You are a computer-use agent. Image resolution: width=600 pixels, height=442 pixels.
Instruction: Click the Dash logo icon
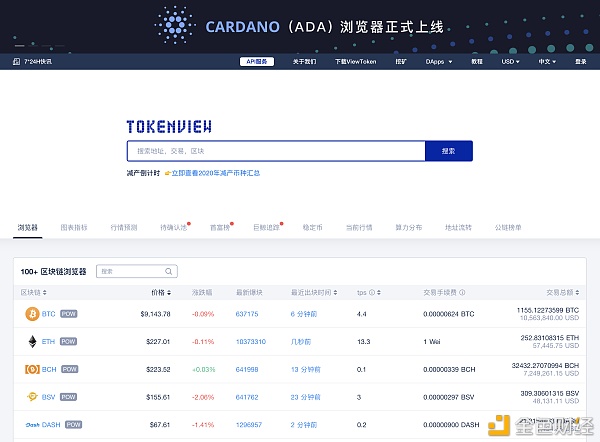(33, 425)
